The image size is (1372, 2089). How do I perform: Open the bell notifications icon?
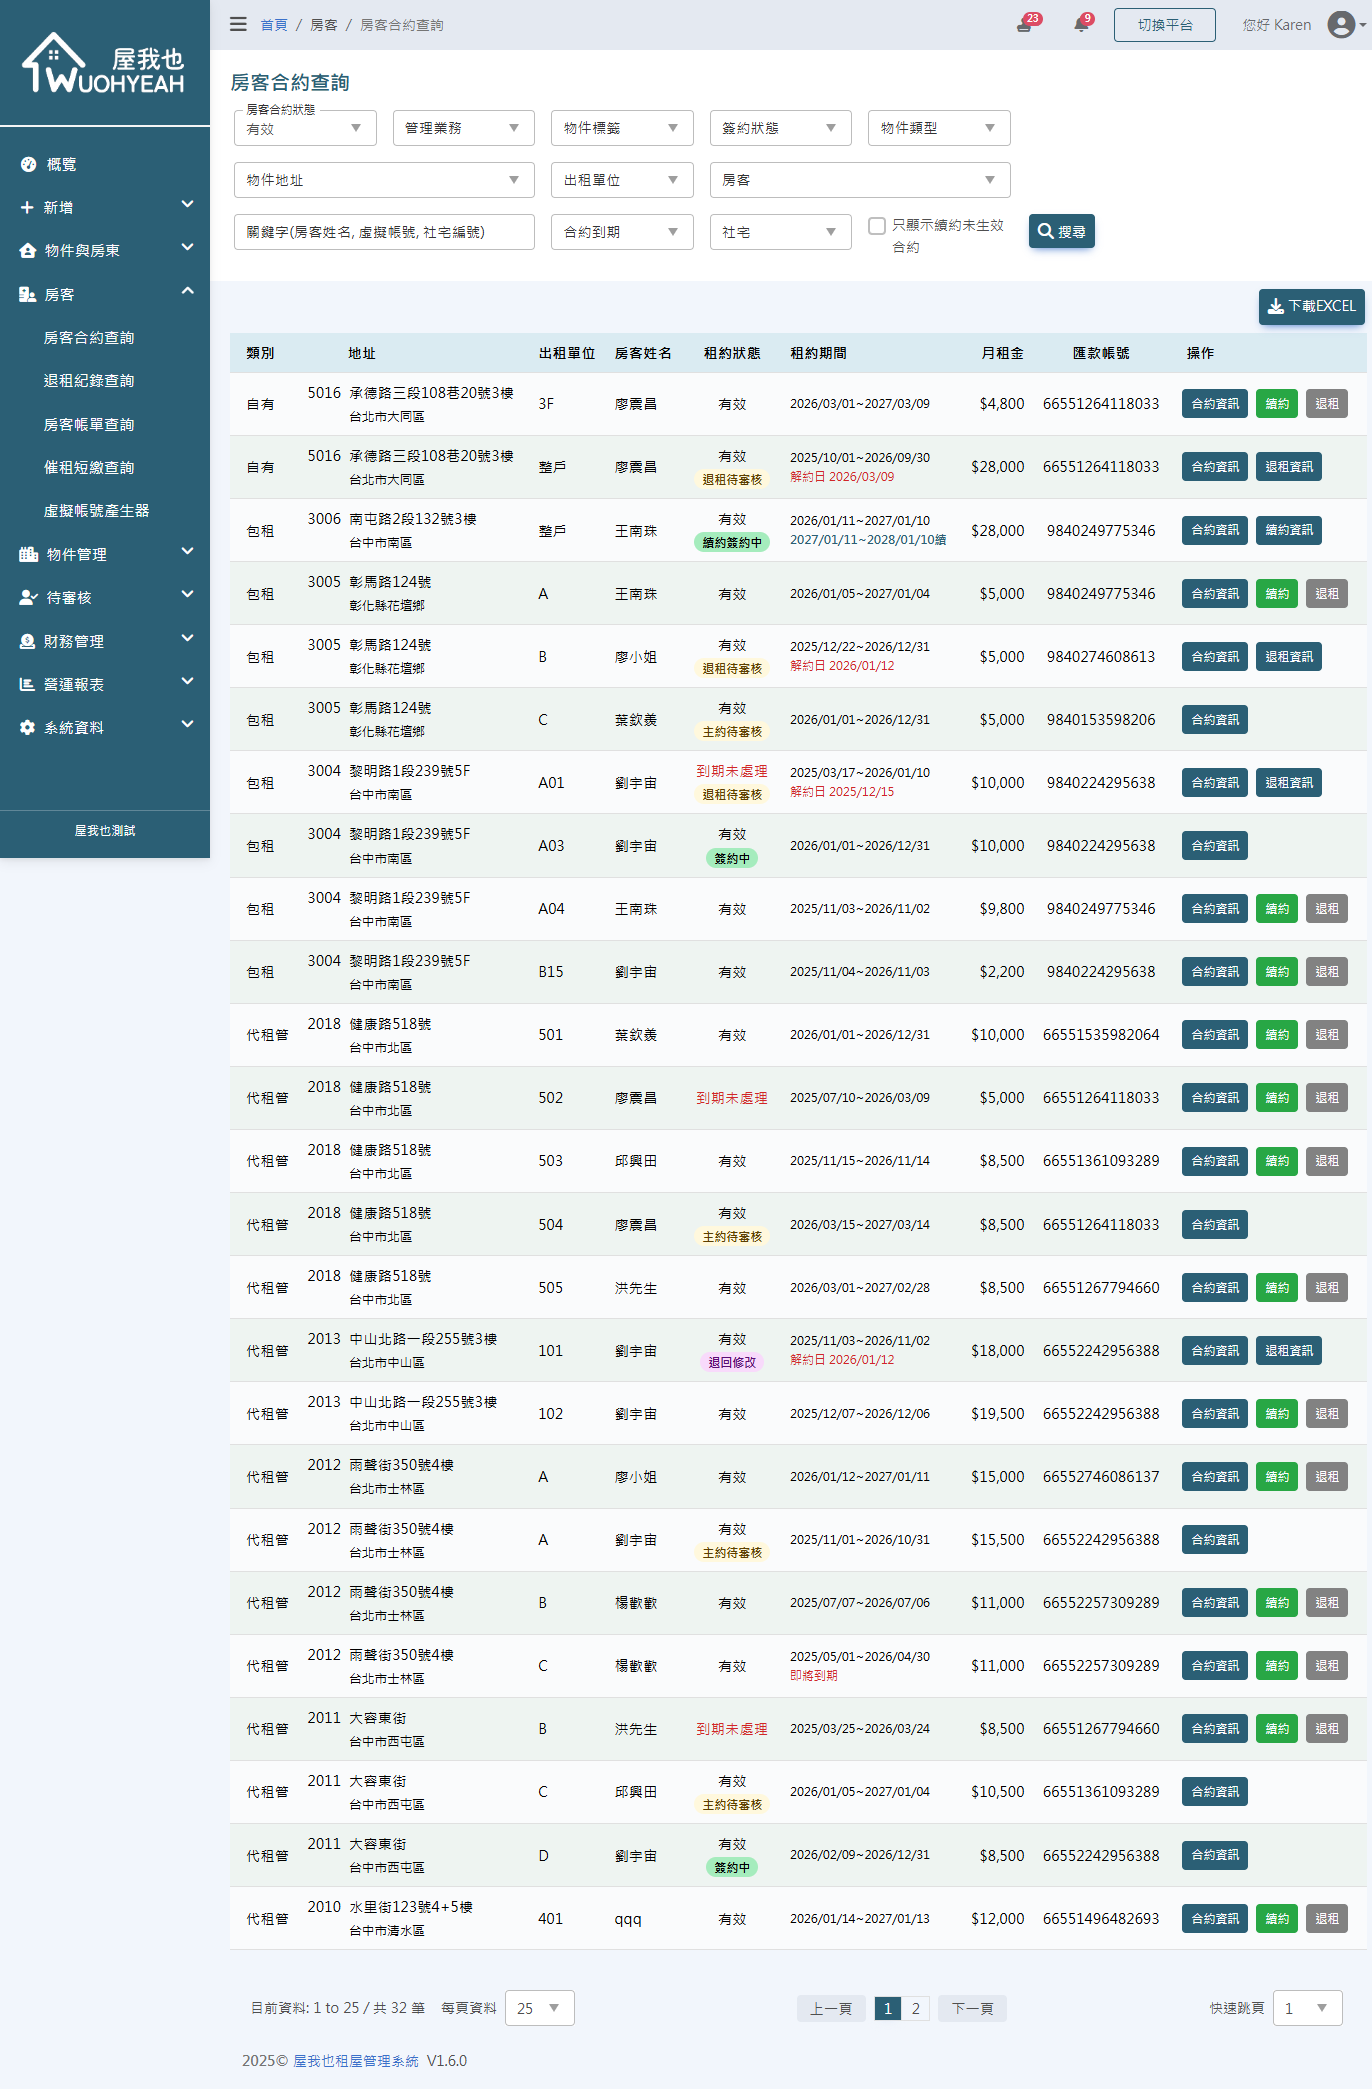coord(1081,25)
